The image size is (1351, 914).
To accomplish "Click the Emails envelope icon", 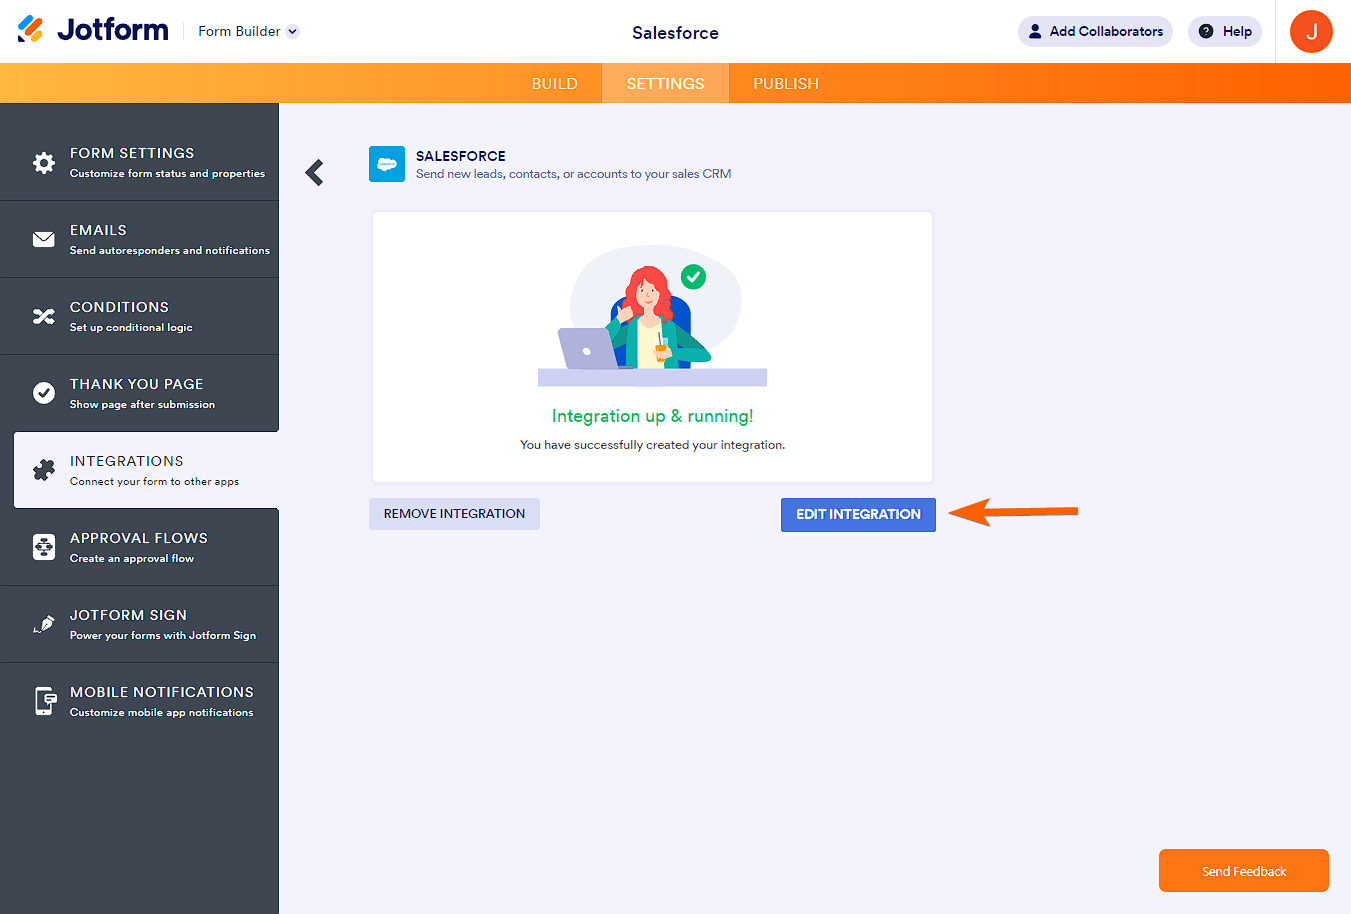I will pyautogui.click(x=44, y=239).
